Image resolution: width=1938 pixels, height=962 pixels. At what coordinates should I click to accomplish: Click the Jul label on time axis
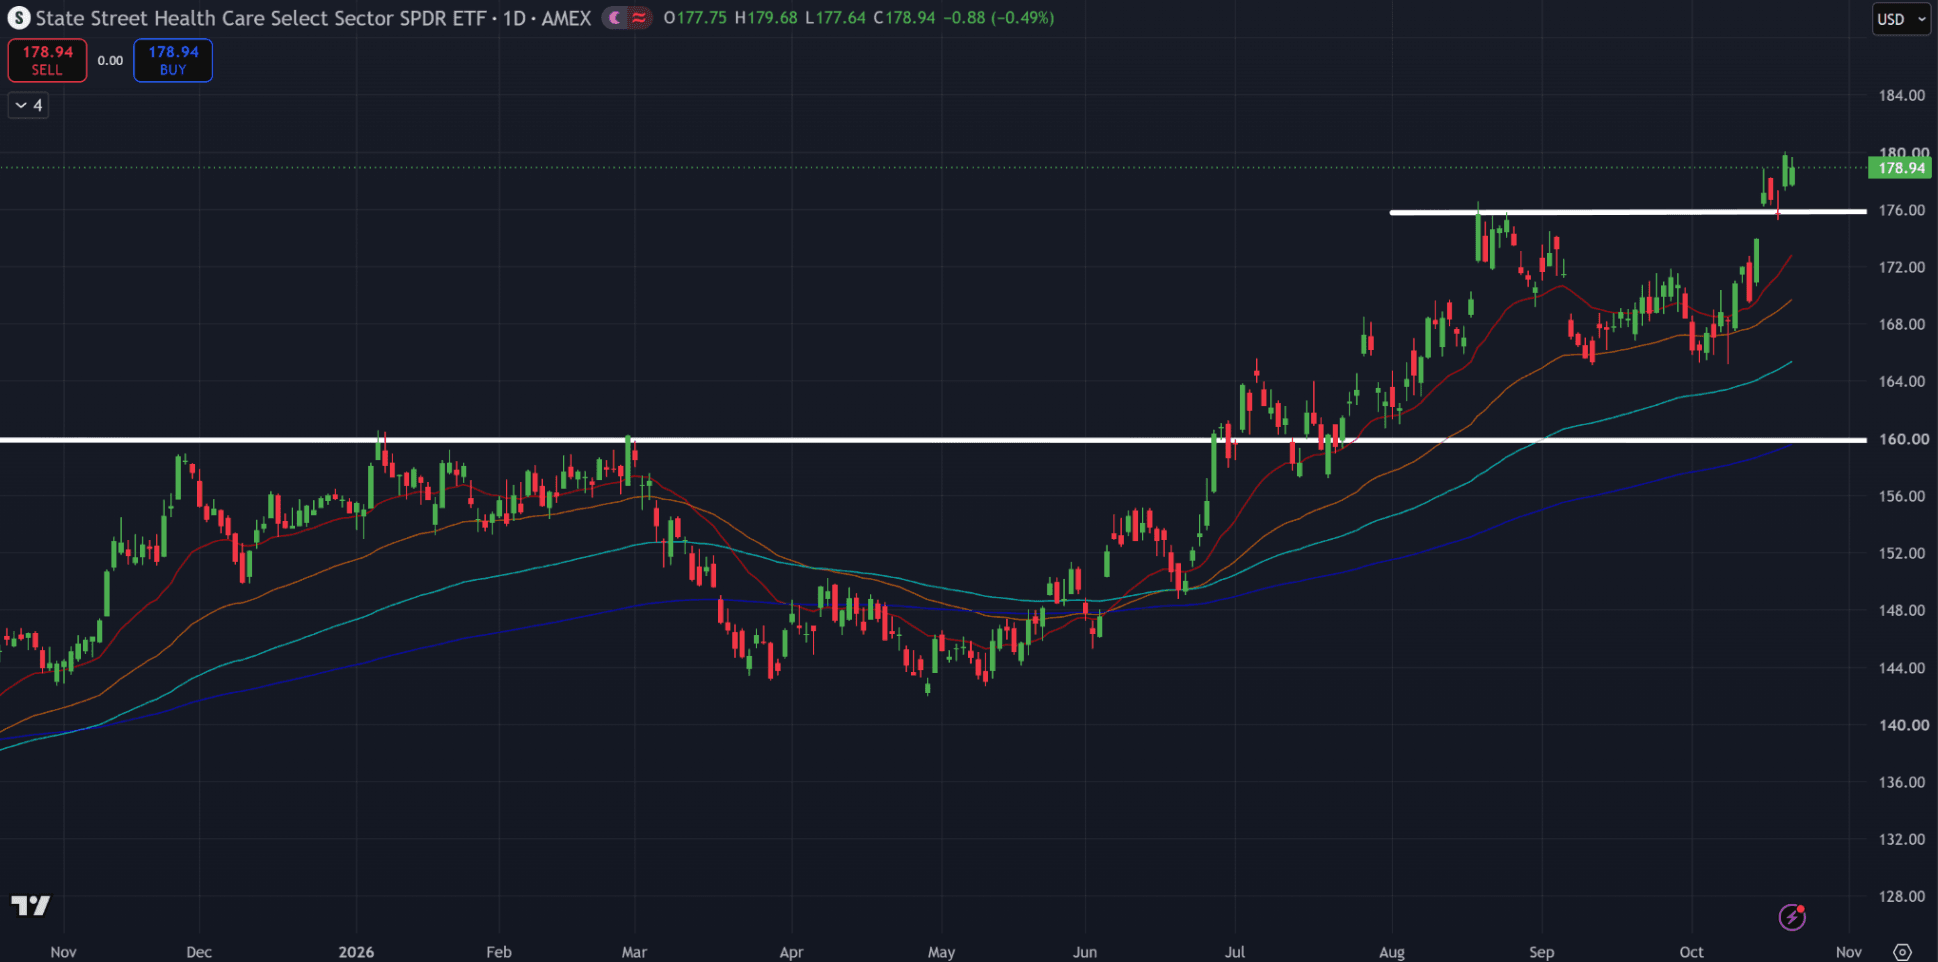click(1235, 952)
